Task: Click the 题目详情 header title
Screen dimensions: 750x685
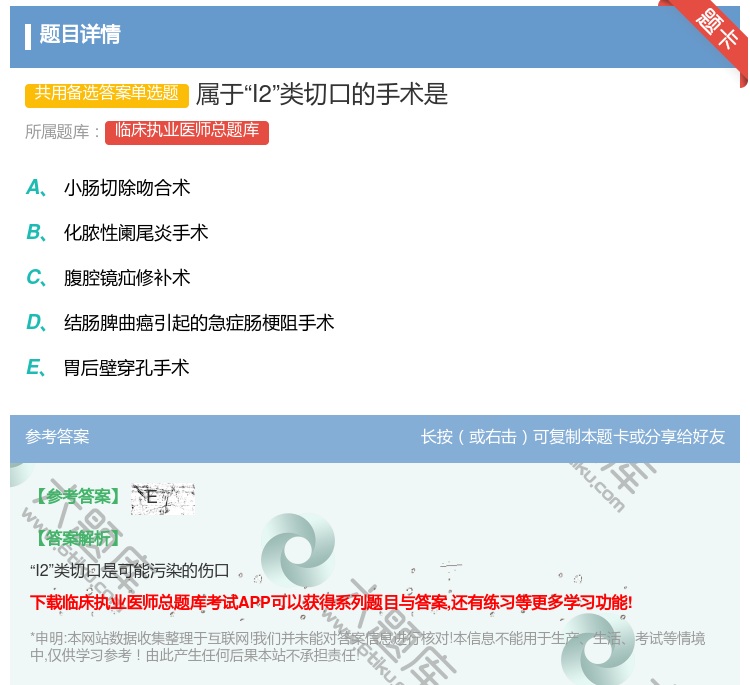Action: pyautogui.click(x=80, y=34)
